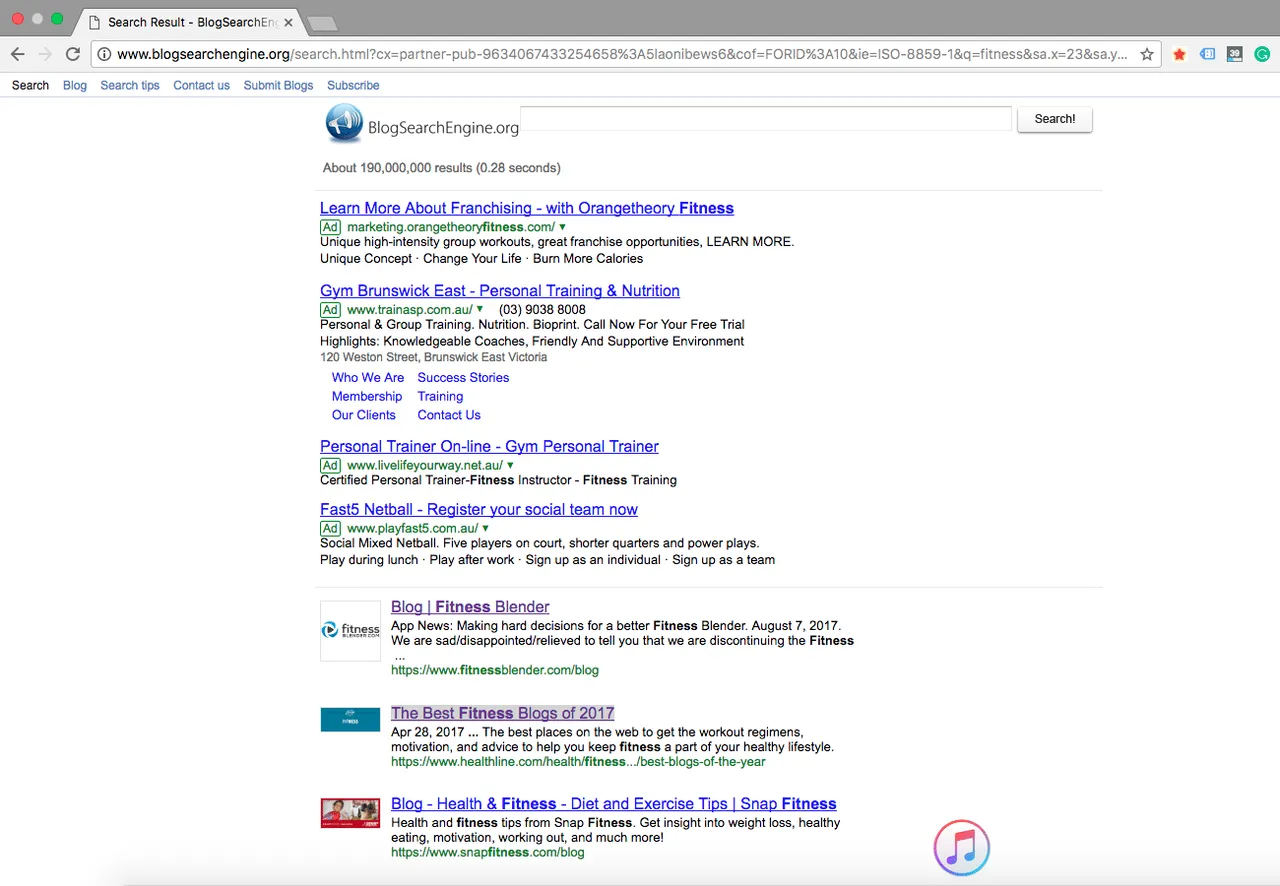Image resolution: width=1280 pixels, height=886 pixels.
Task: Expand arrow next to marketing.orangetheoryfitness.com
Action: 562,227
